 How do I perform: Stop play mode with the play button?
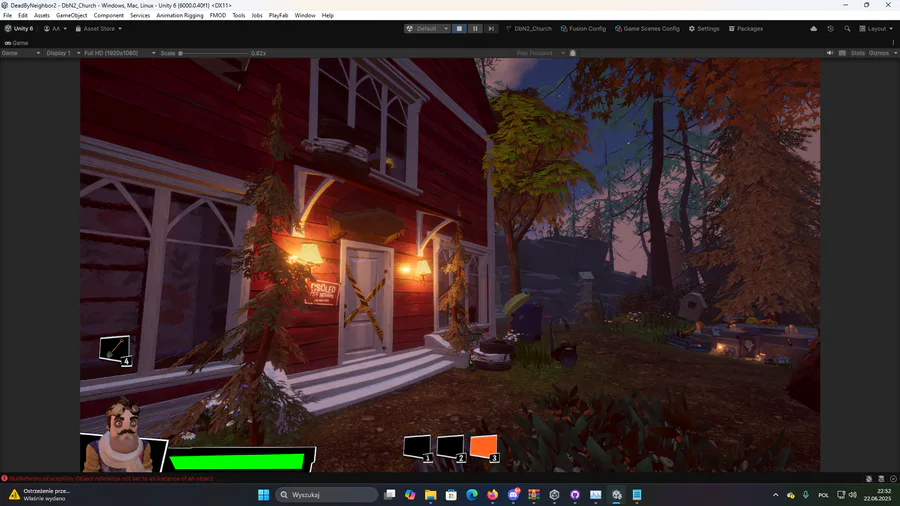coord(459,29)
